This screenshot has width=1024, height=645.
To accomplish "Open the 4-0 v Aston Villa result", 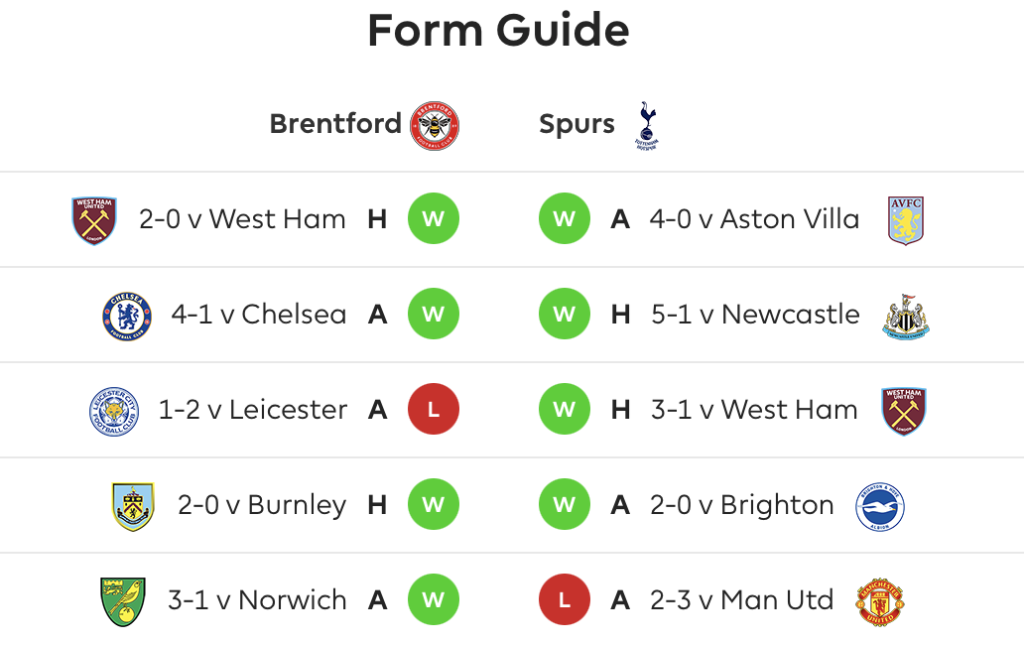I will click(x=754, y=219).
